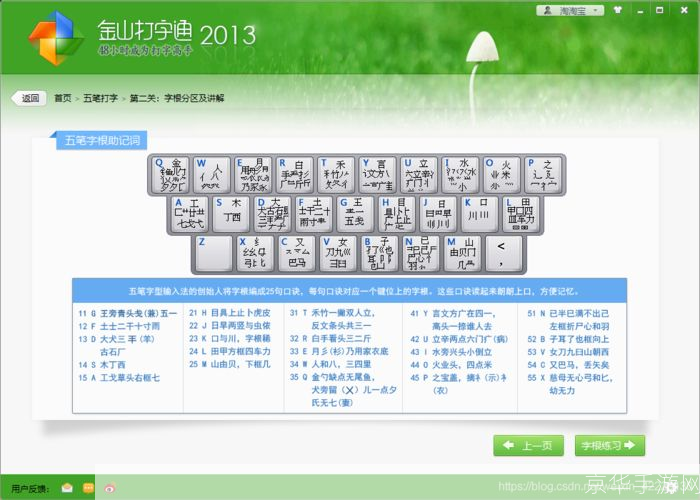Click mnemonic line 24 L 田甲方框四车力
The width and height of the screenshot is (700, 500).
click(x=230, y=351)
